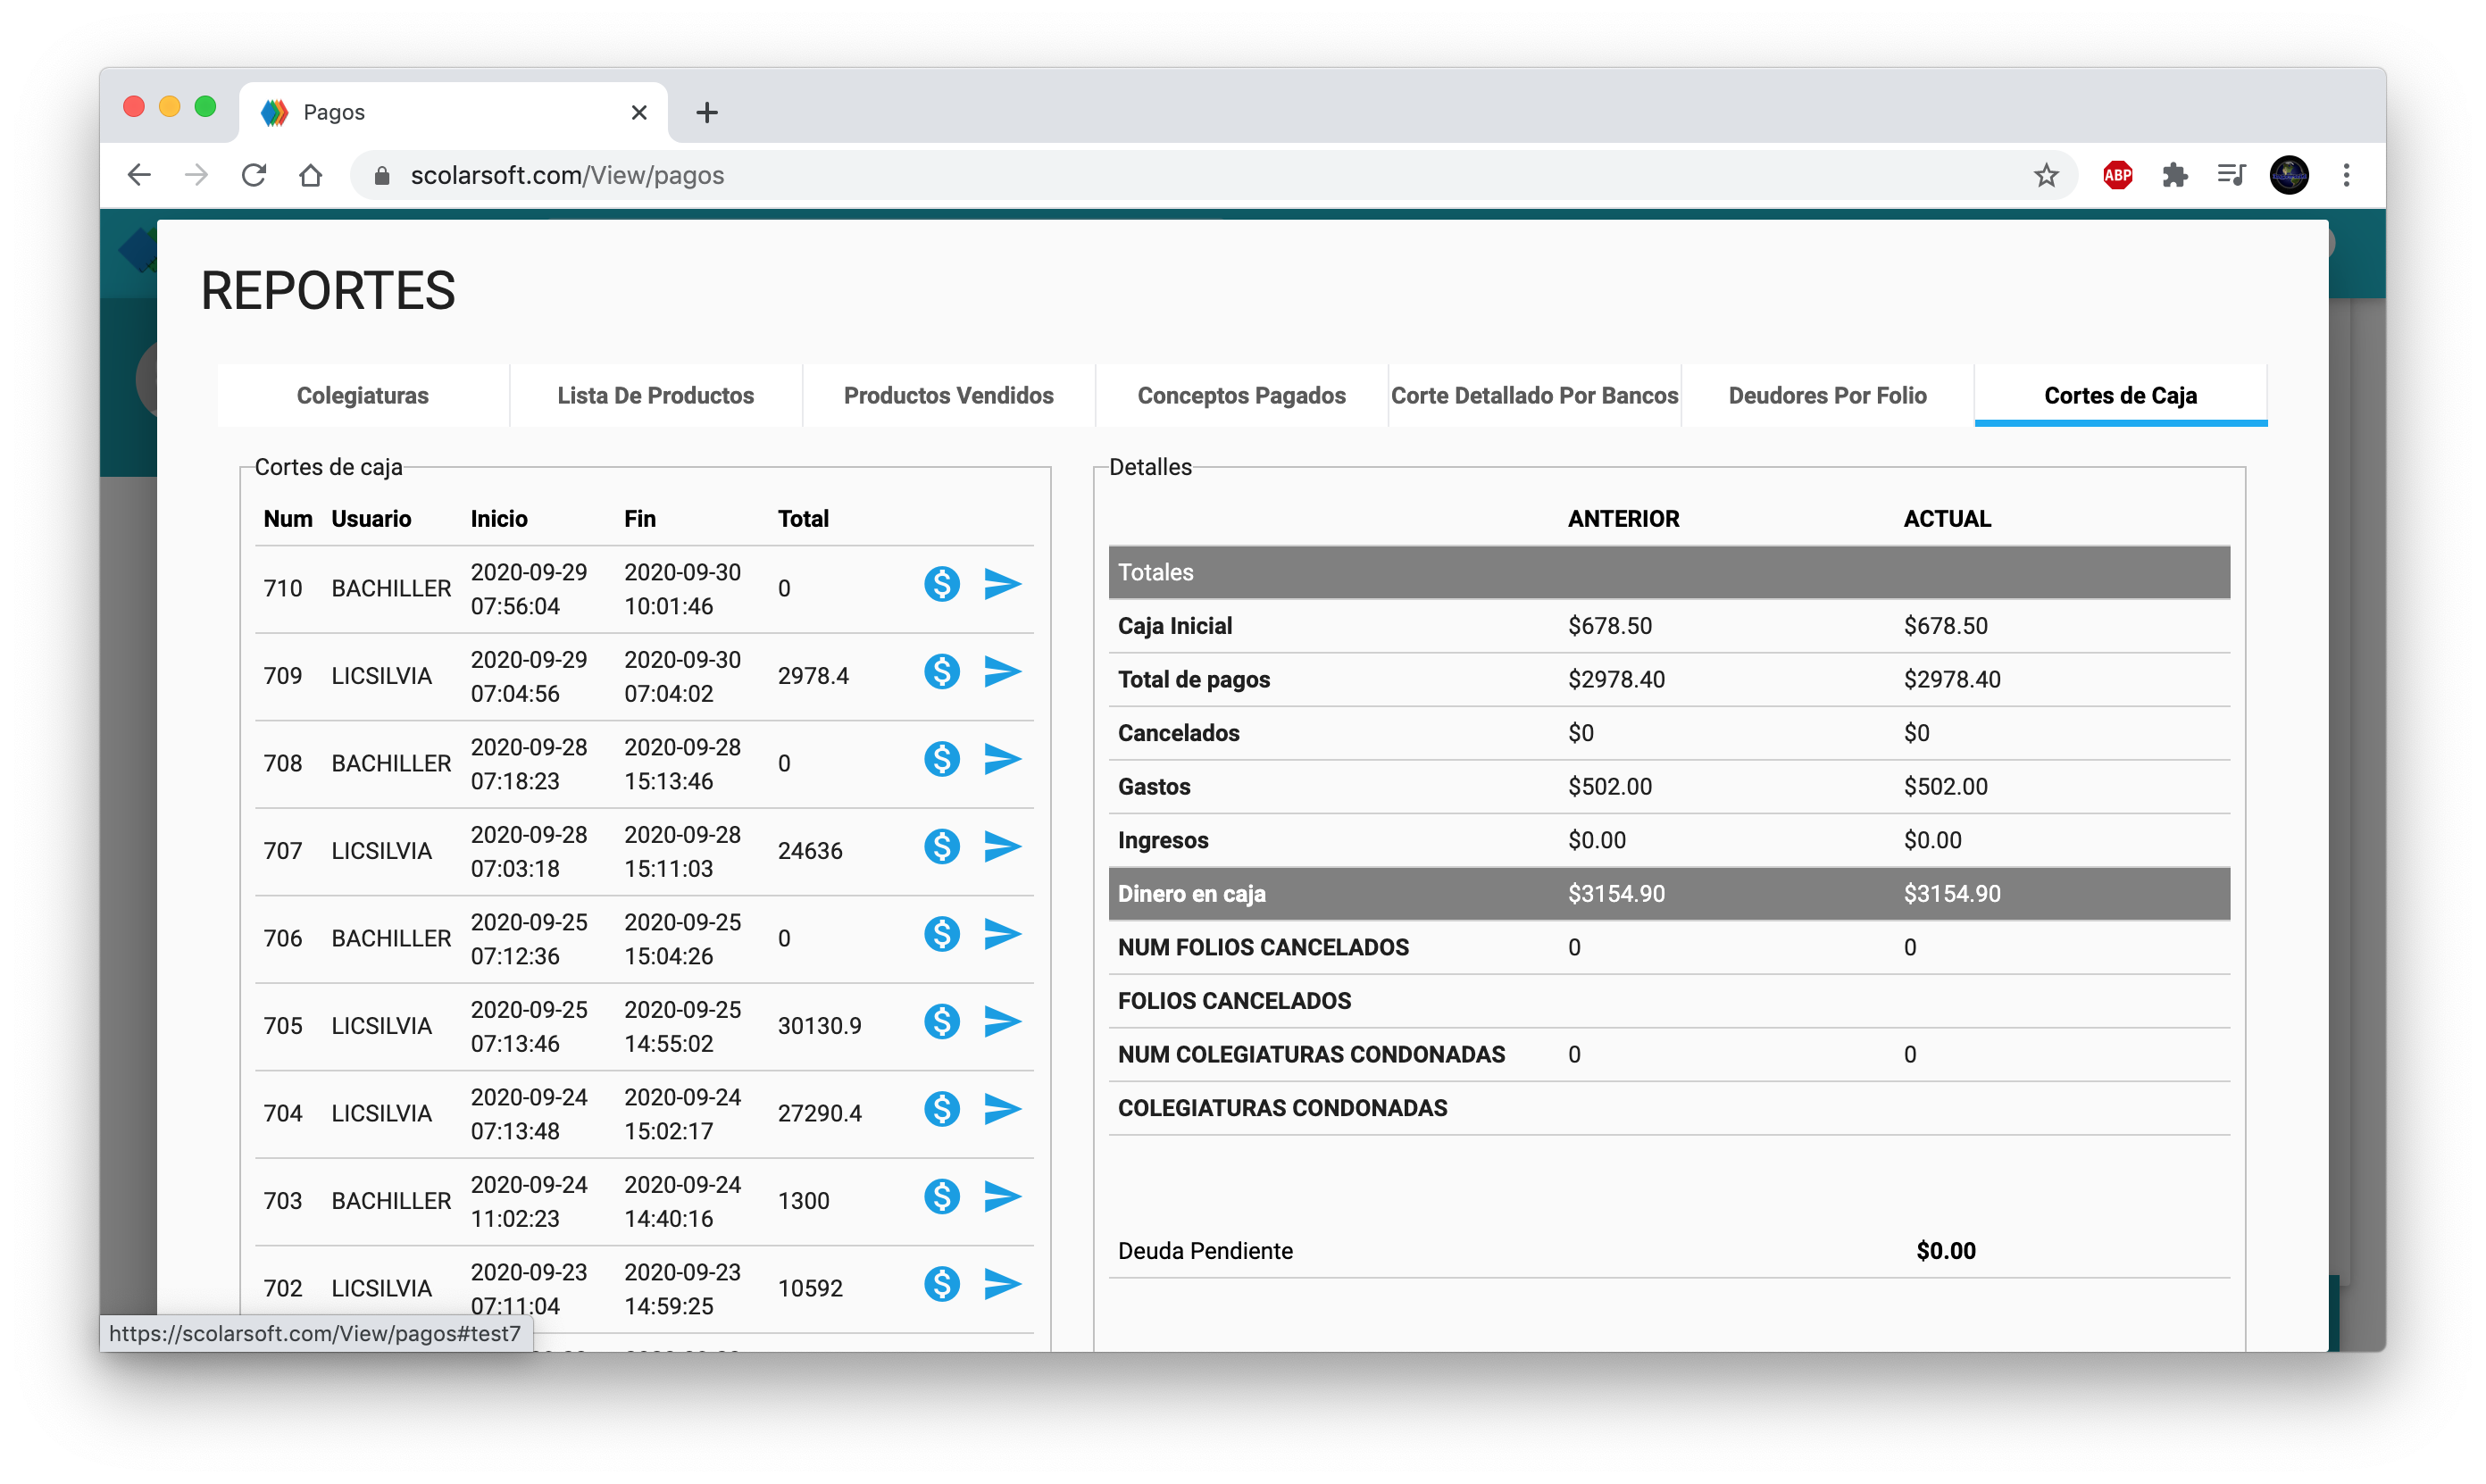Click the dollar icon for corte 706
Screen dimensions: 2486x1484
[x=941, y=934]
